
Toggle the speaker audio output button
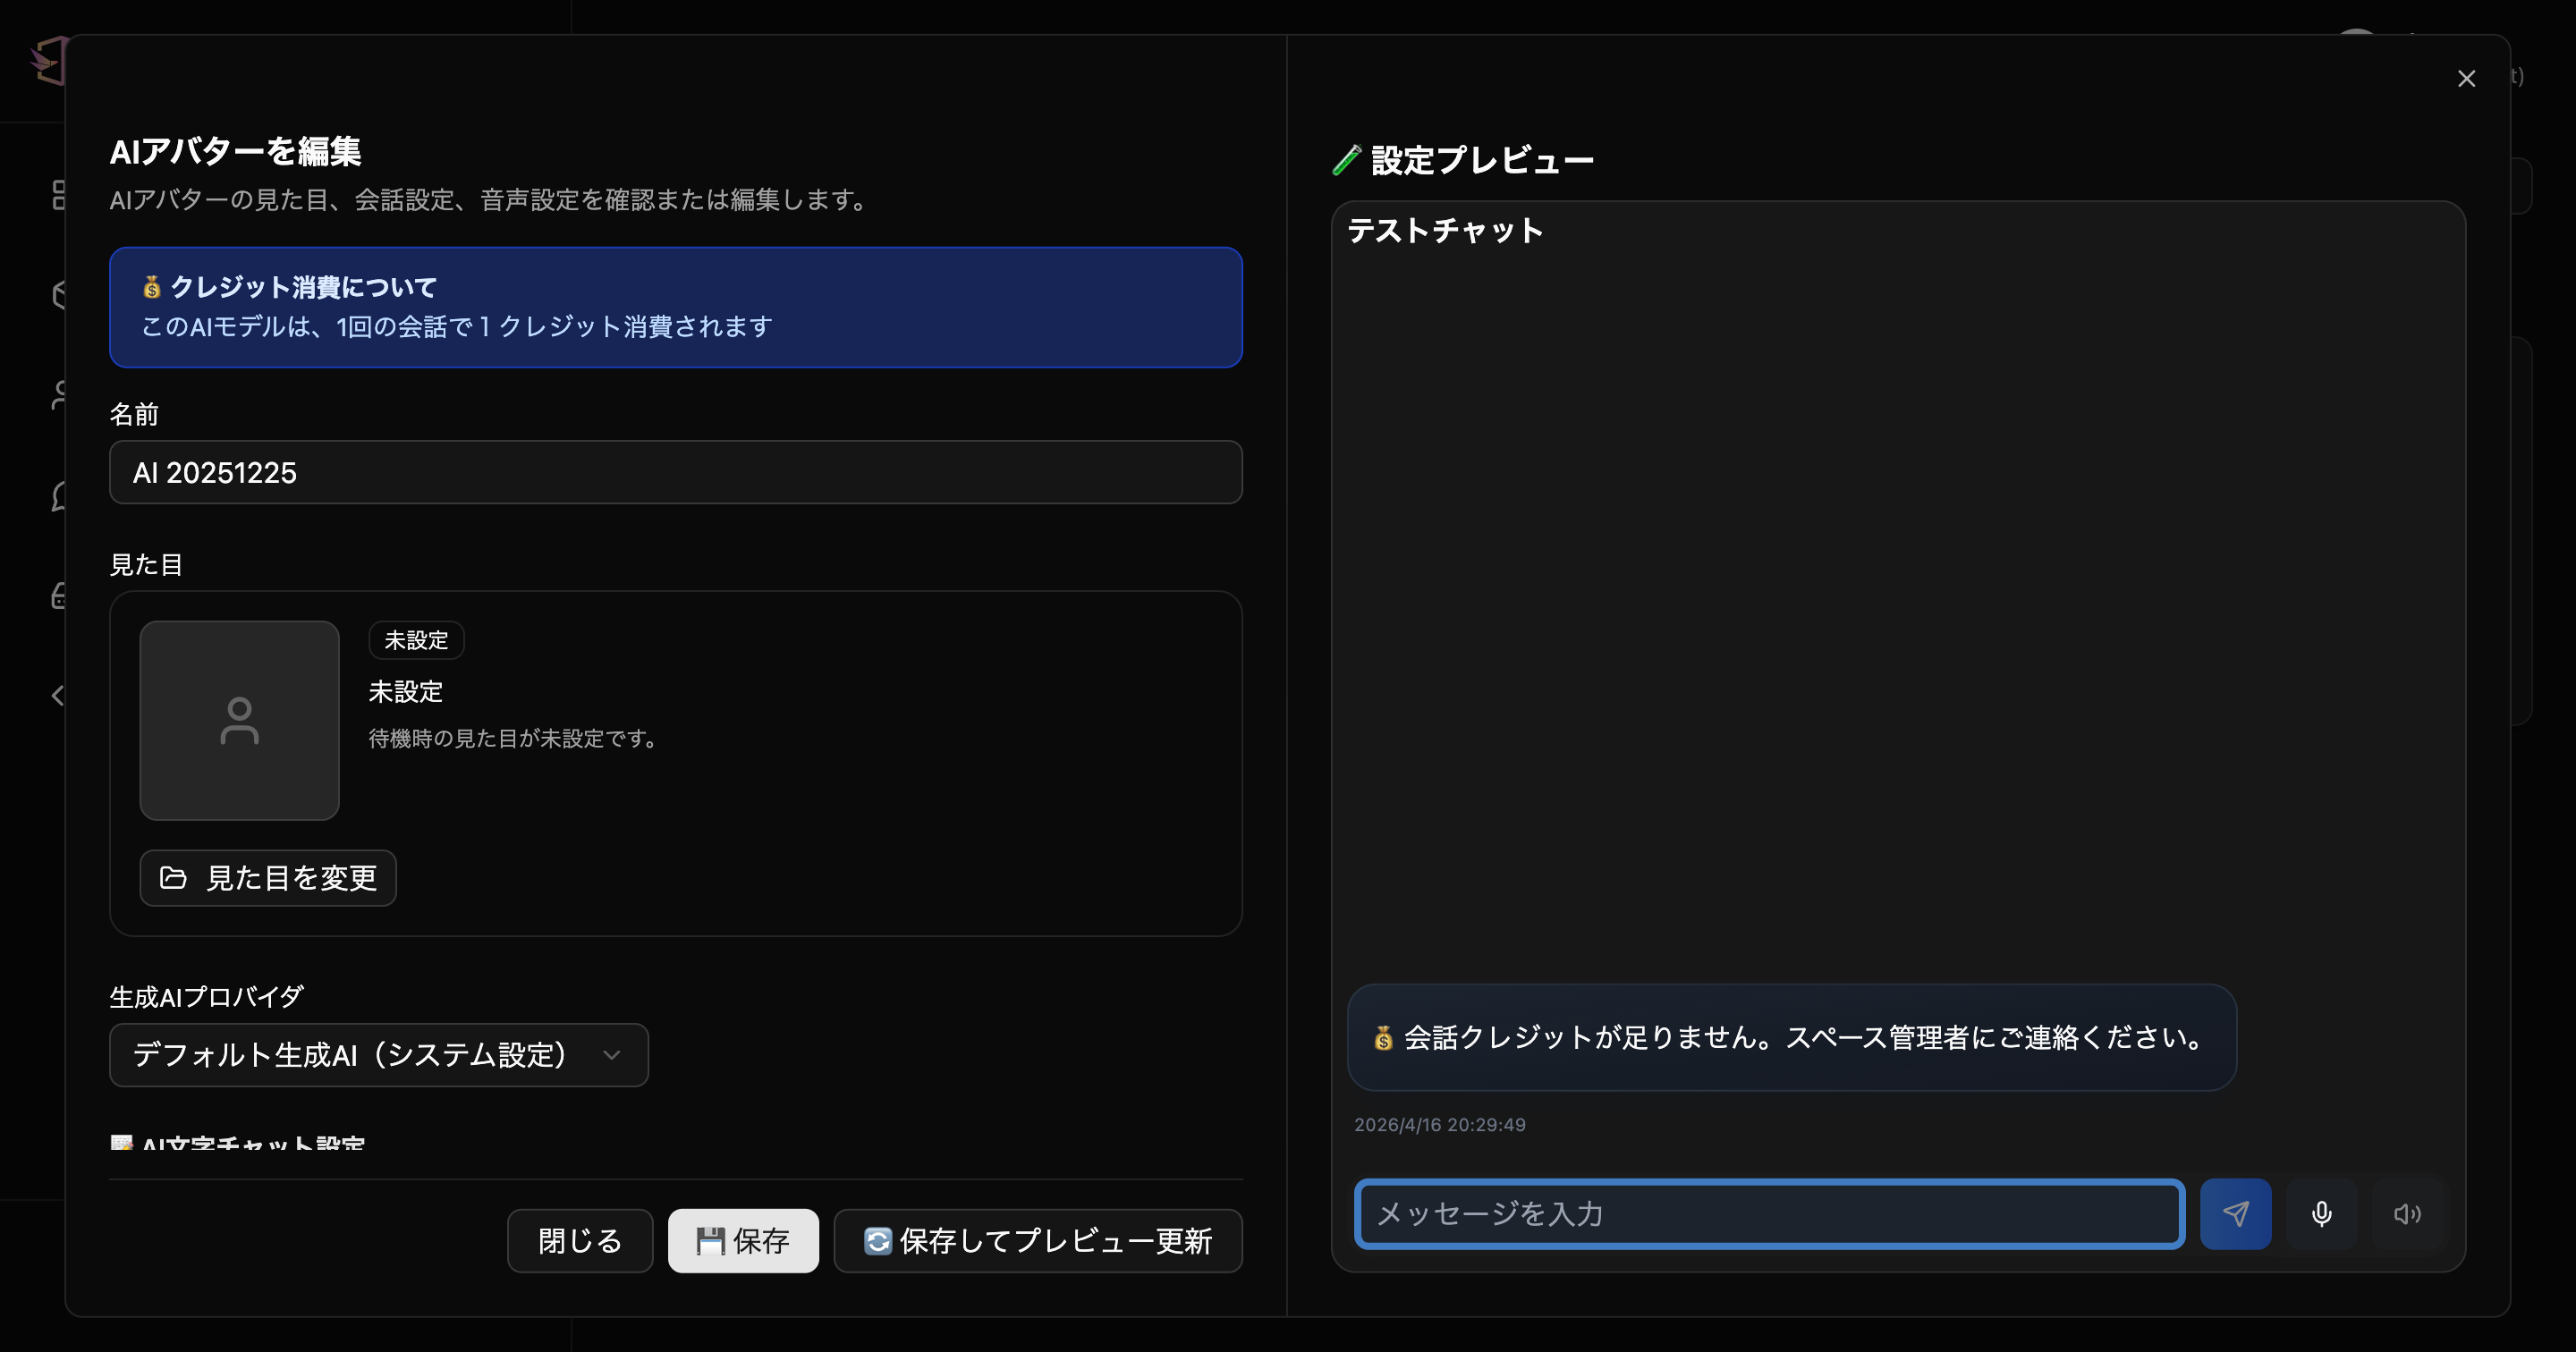click(x=2407, y=1213)
